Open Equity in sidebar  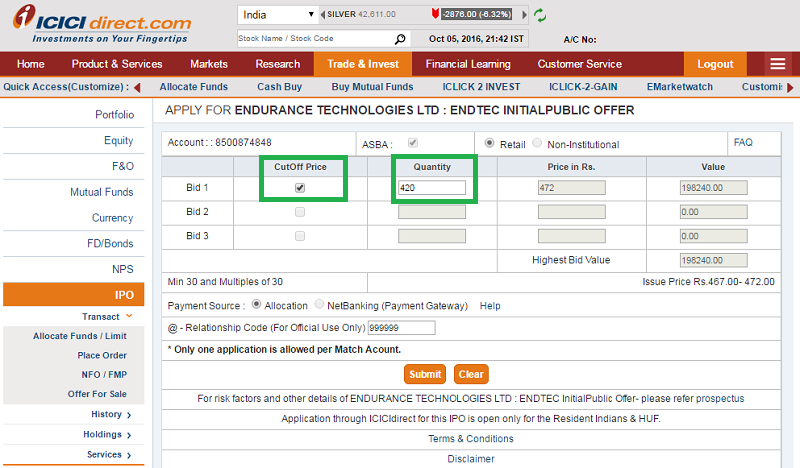pos(118,140)
